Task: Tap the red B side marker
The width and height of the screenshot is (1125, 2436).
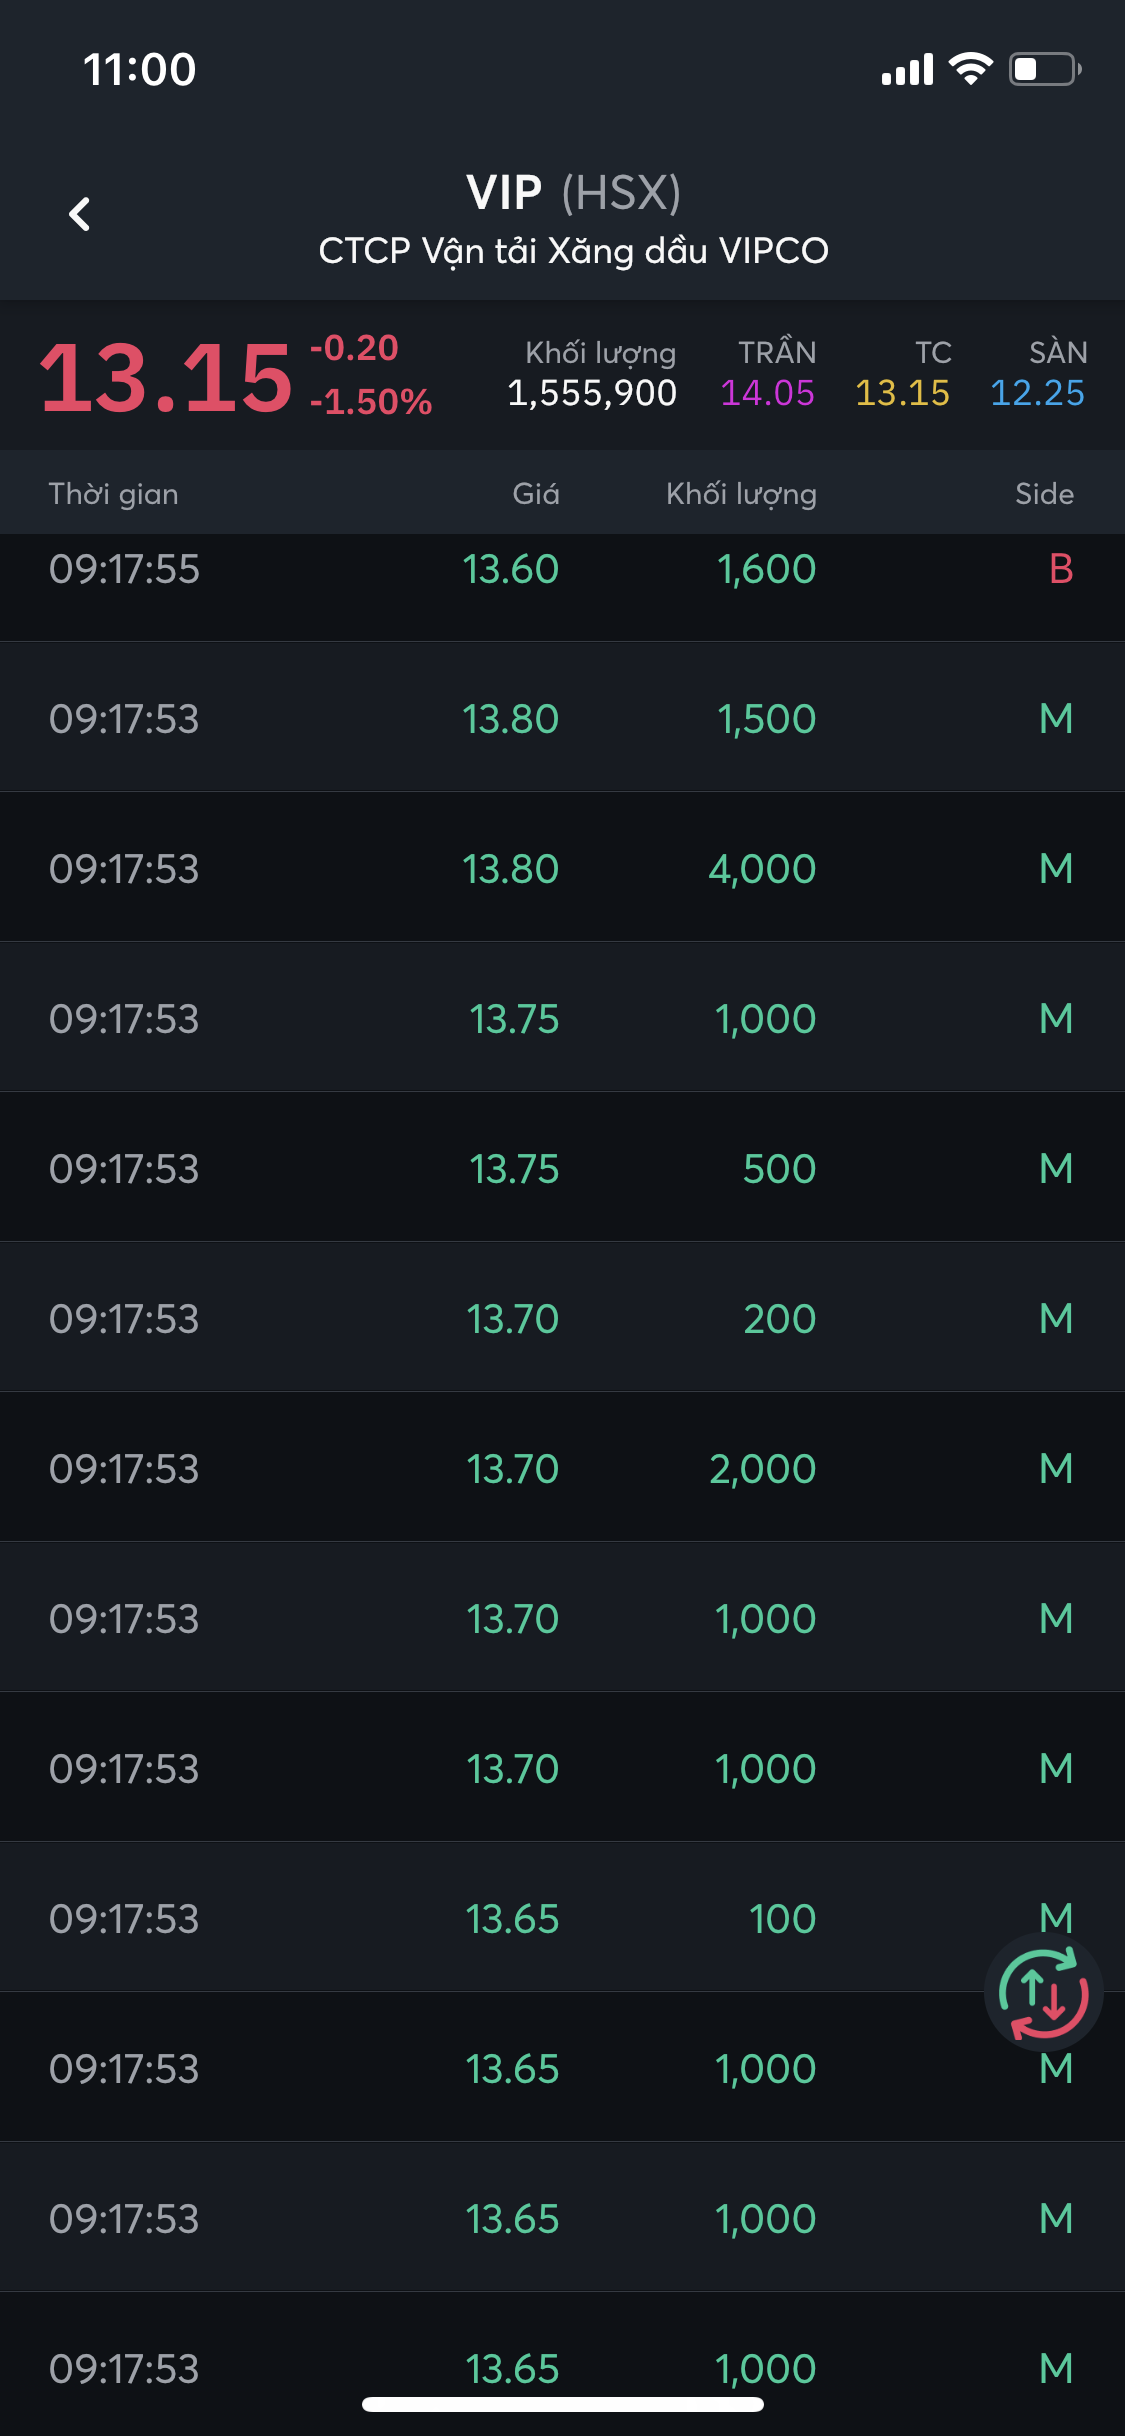Action: click(x=1060, y=569)
